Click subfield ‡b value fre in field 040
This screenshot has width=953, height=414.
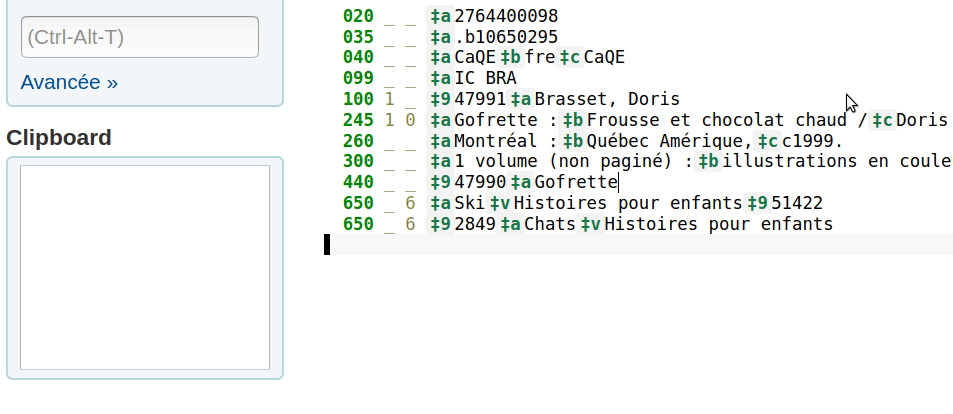coord(540,57)
